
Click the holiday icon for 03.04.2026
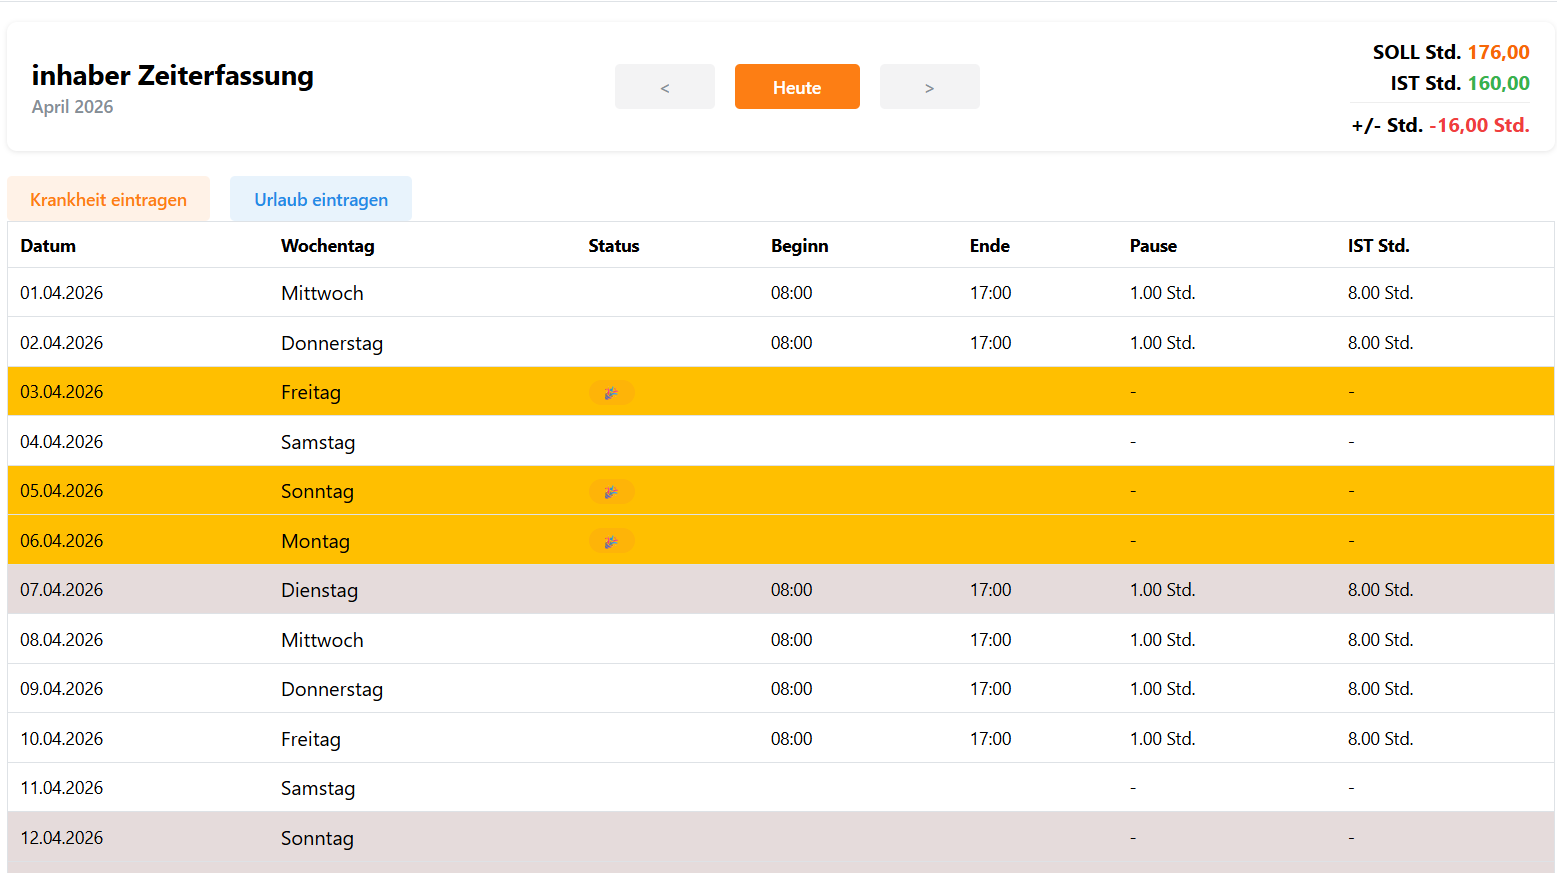pyautogui.click(x=611, y=393)
